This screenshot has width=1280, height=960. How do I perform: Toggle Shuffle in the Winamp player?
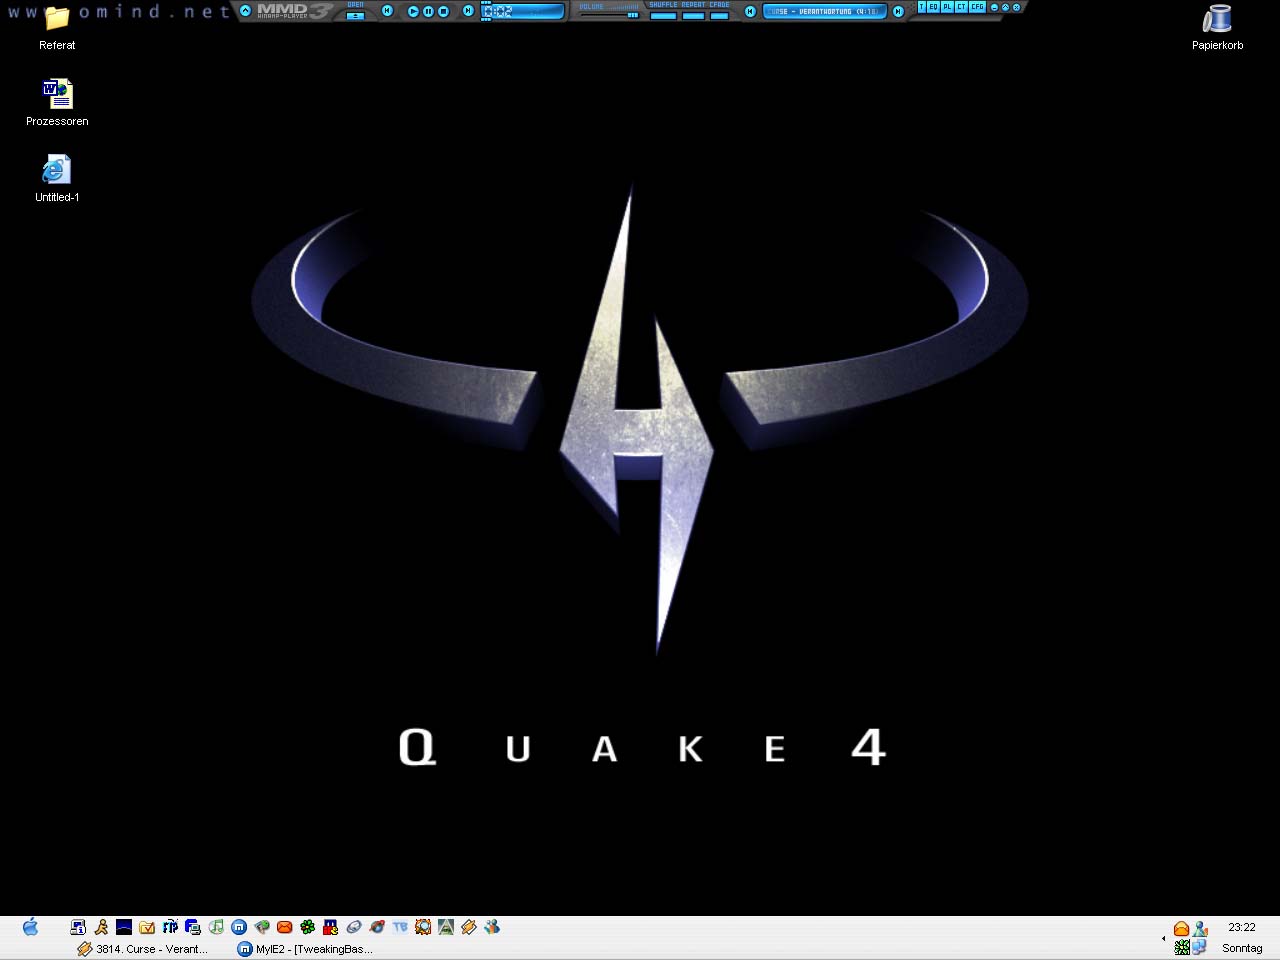tap(663, 15)
